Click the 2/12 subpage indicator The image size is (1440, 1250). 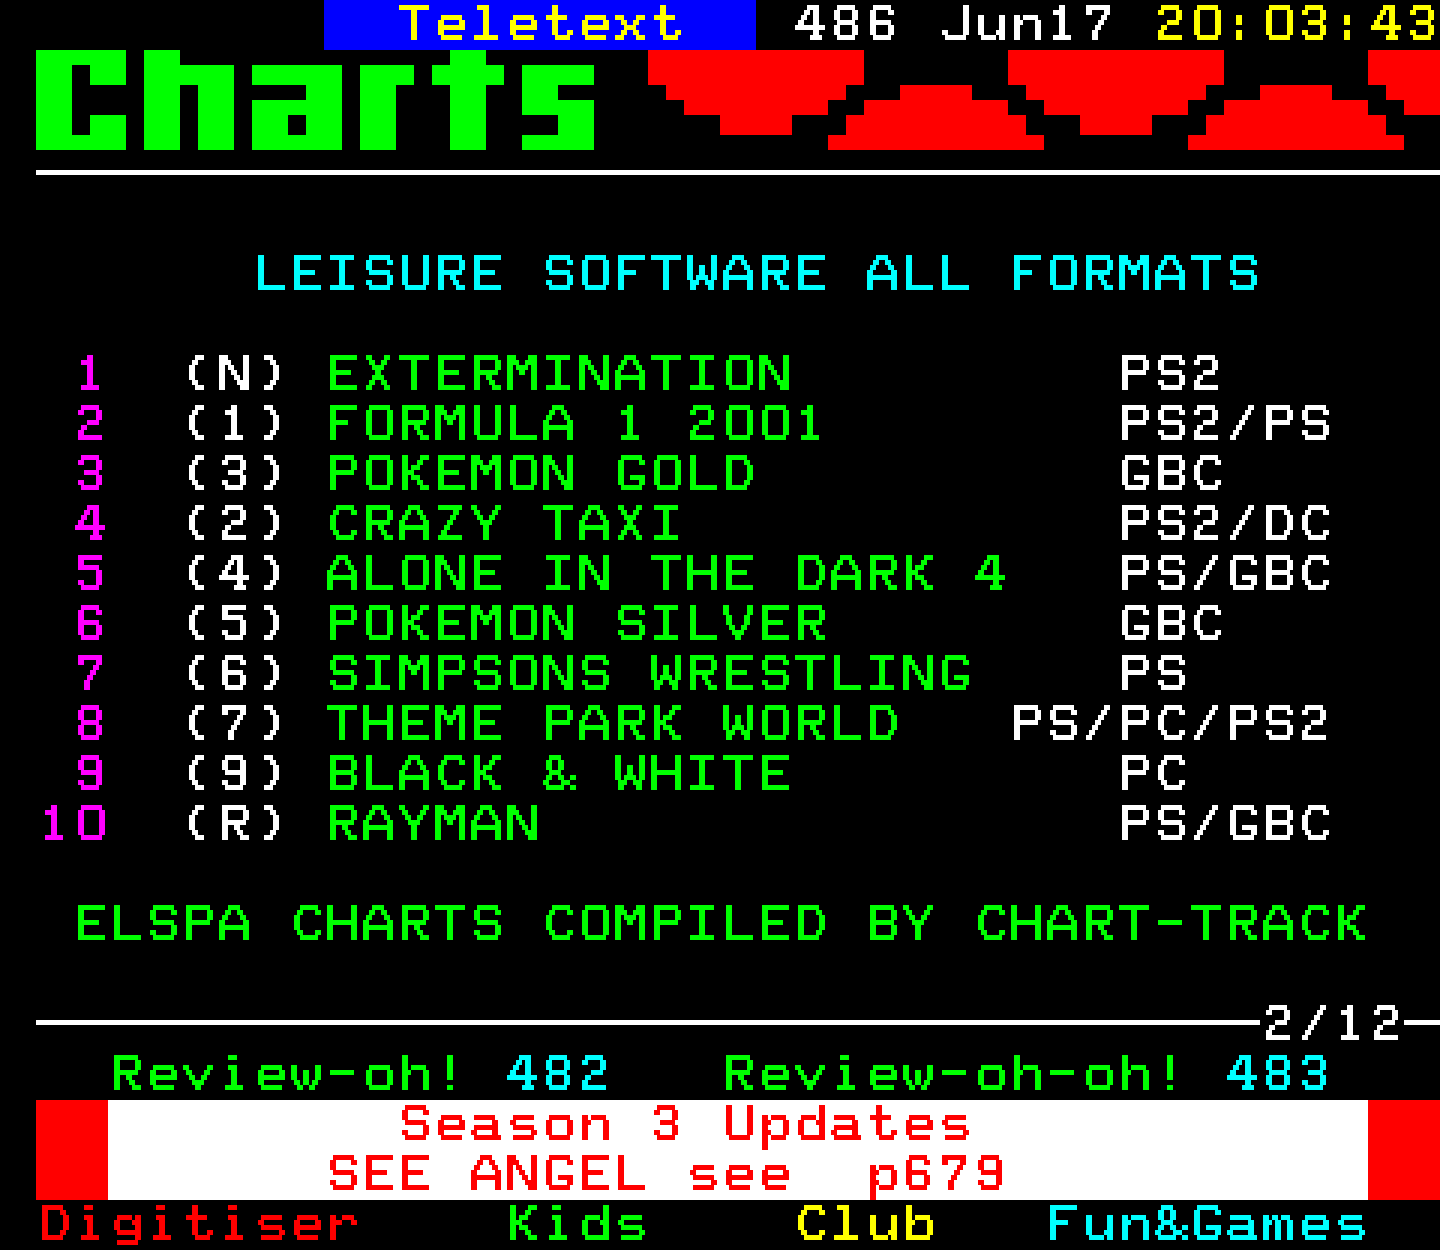tap(1332, 1024)
